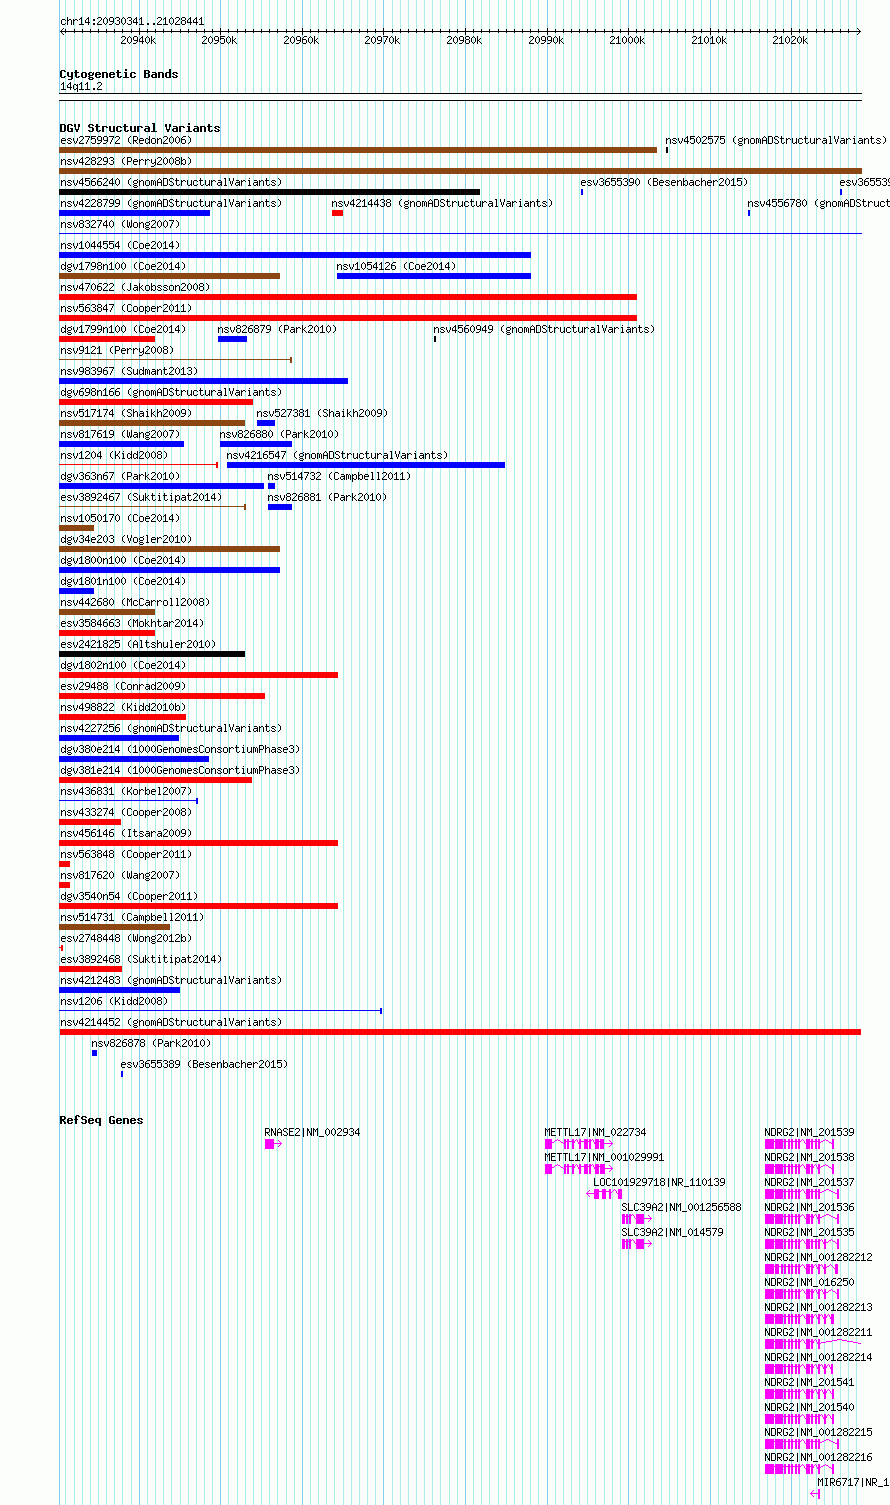This screenshot has width=890, height=1505.
Task: Select nsv470622 (Jakobsson2008) label
Action: 134,287
